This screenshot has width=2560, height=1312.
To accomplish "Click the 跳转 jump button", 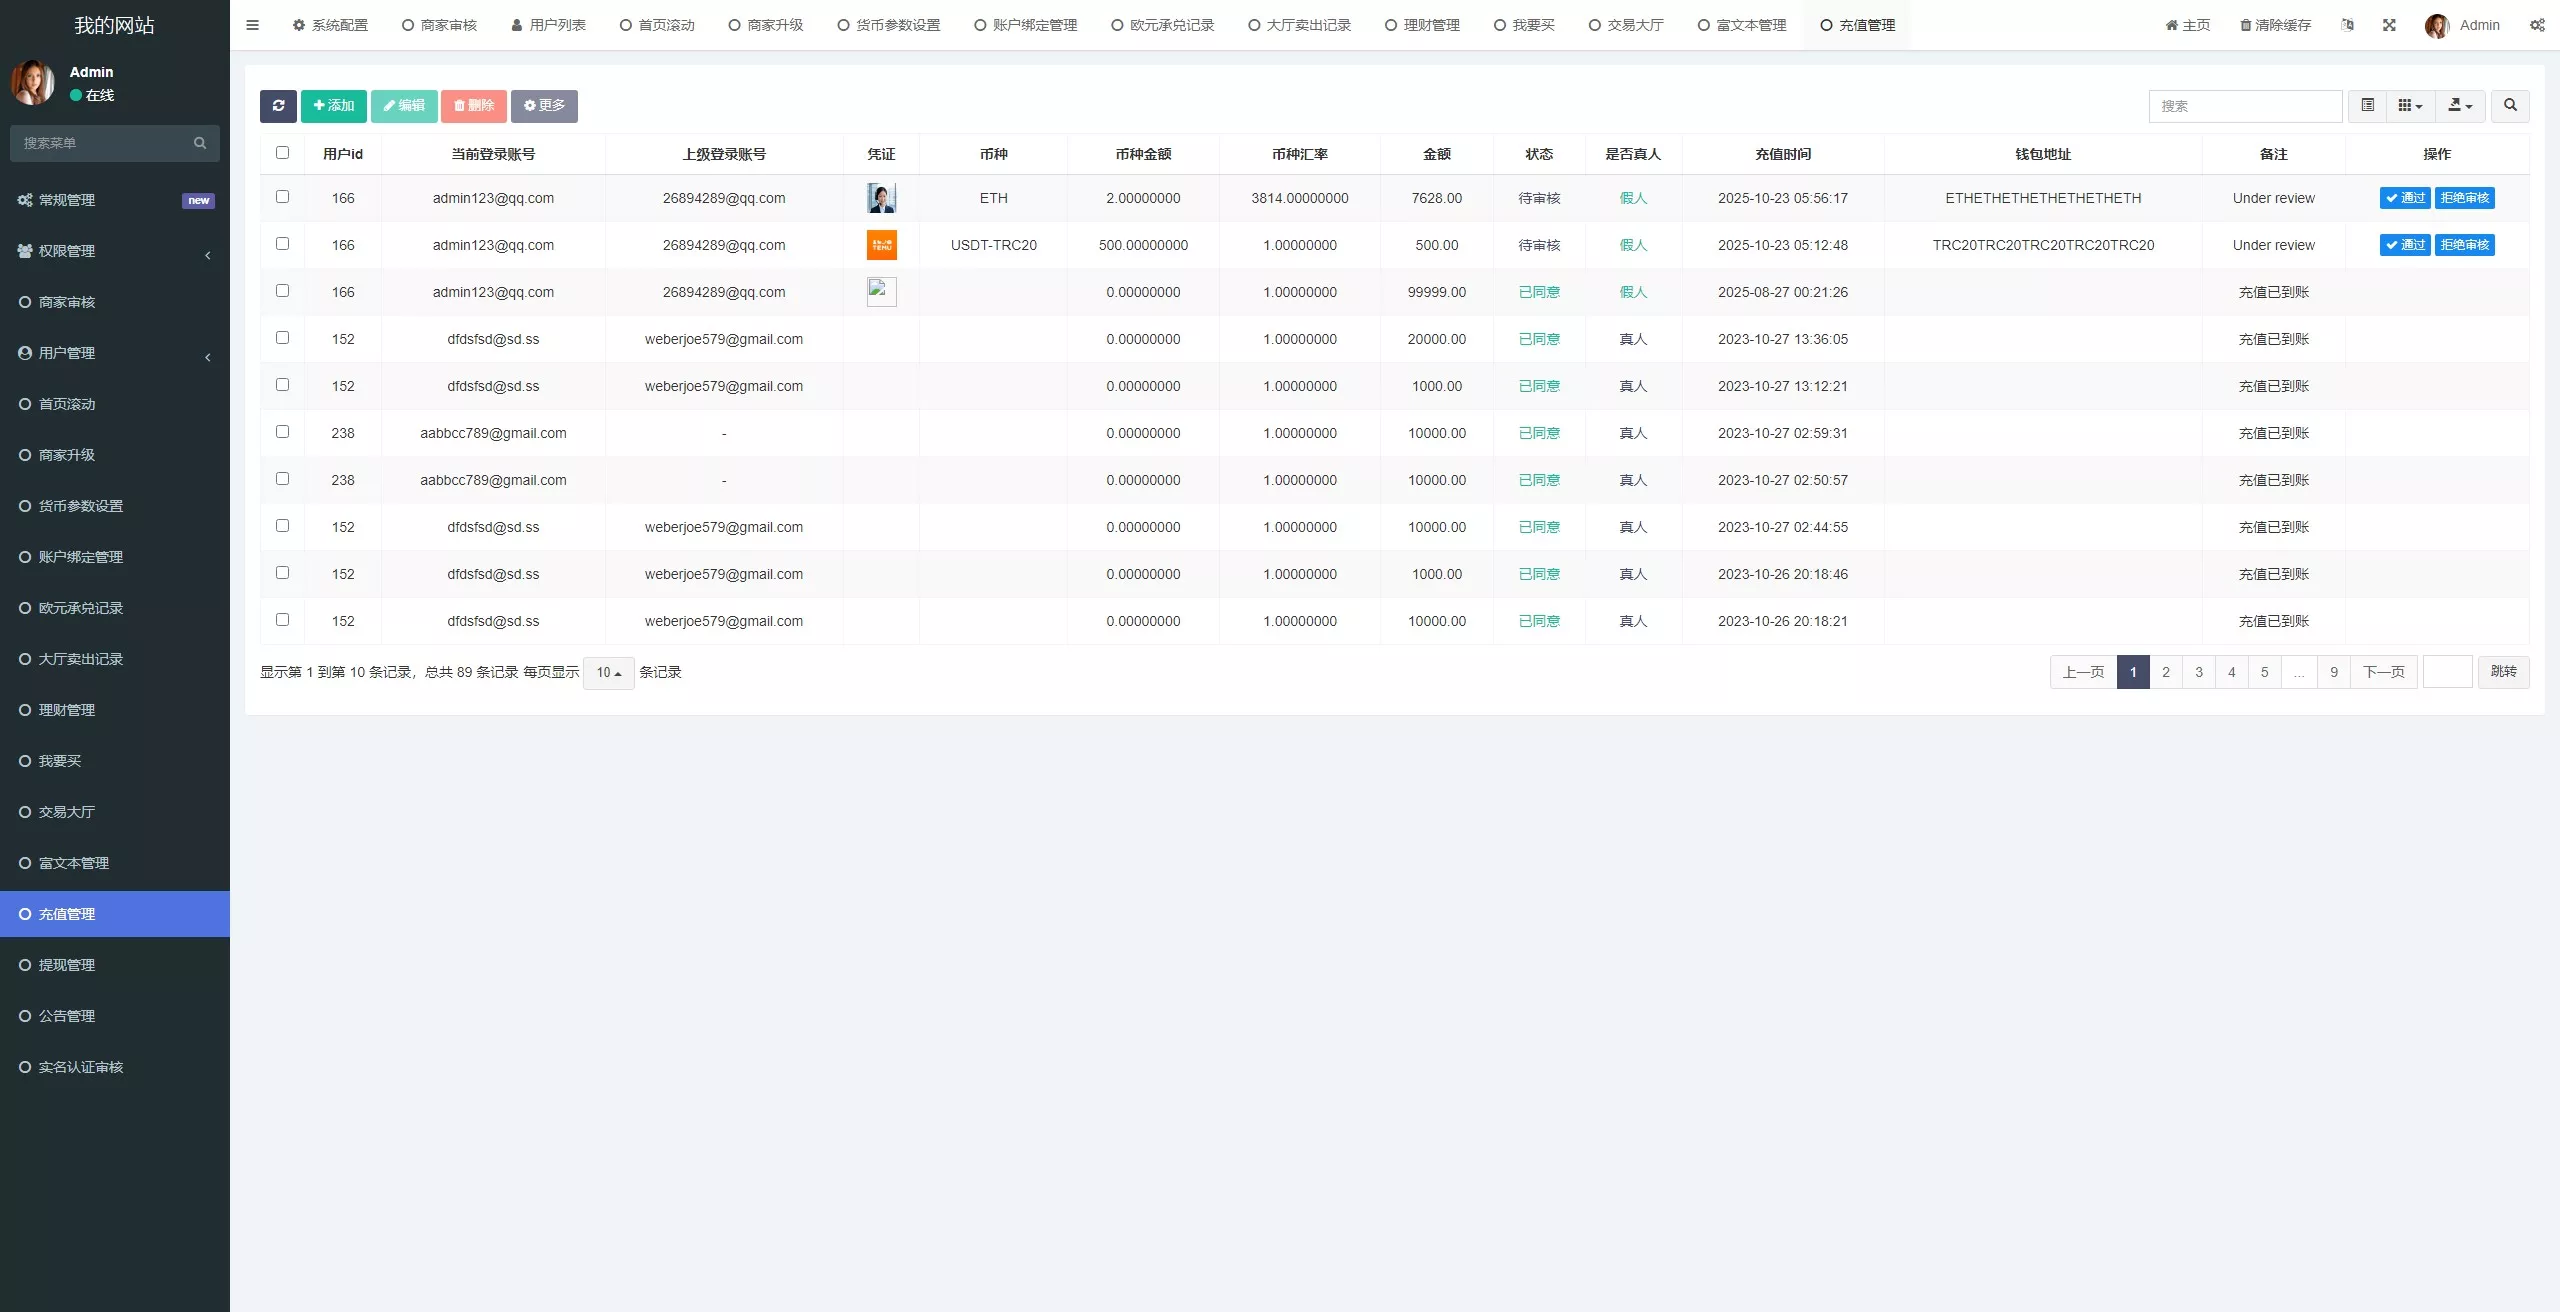I will click(x=2504, y=672).
